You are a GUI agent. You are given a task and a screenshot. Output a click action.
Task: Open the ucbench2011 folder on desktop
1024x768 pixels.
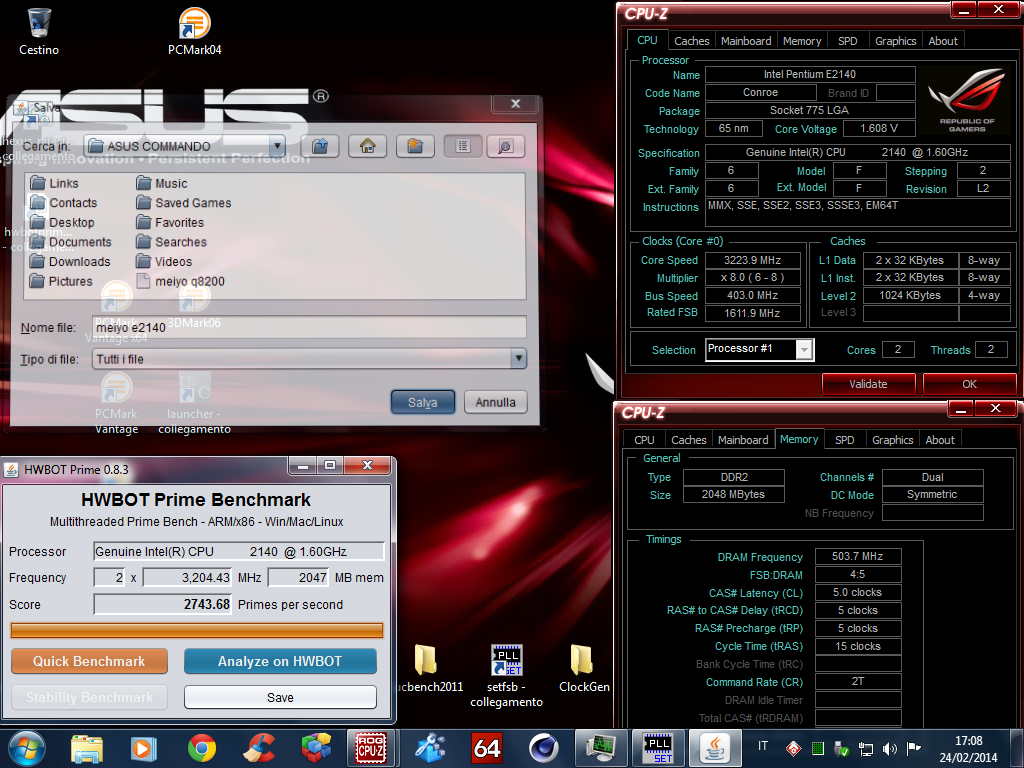427,669
